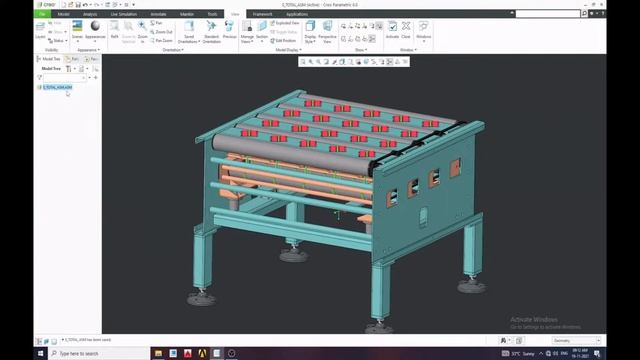Click the Refit view icon
The height and width of the screenshot is (360, 640).
[x=115, y=31]
